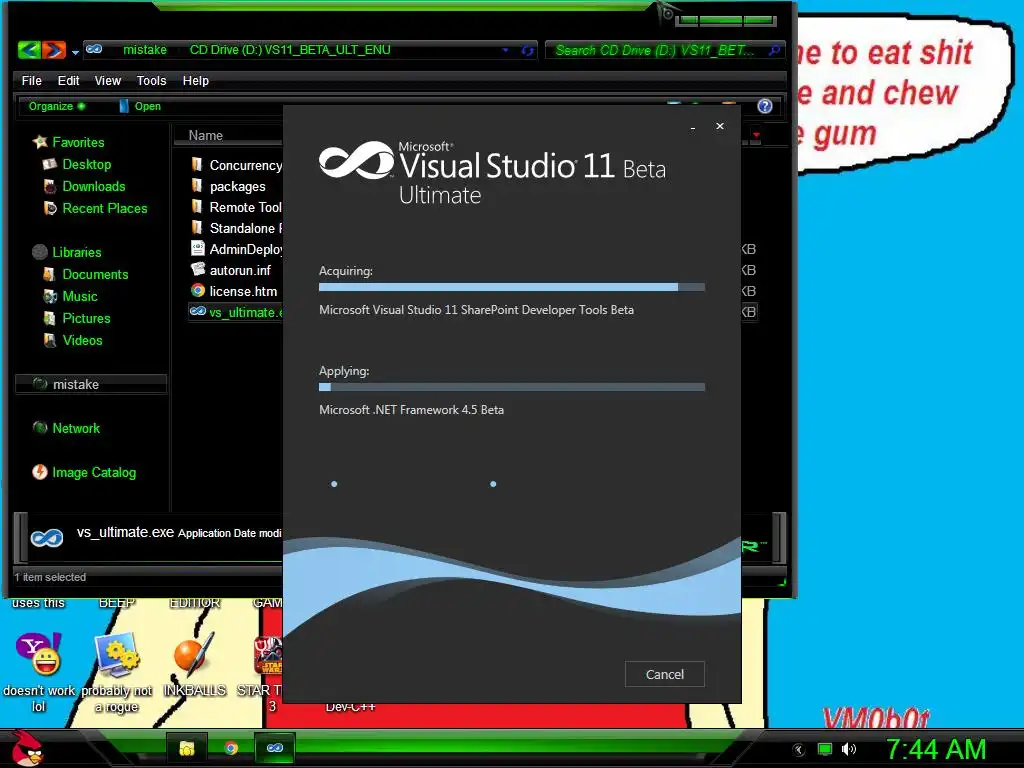
Task: Click the address bar Refresh icon
Action: (x=527, y=50)
